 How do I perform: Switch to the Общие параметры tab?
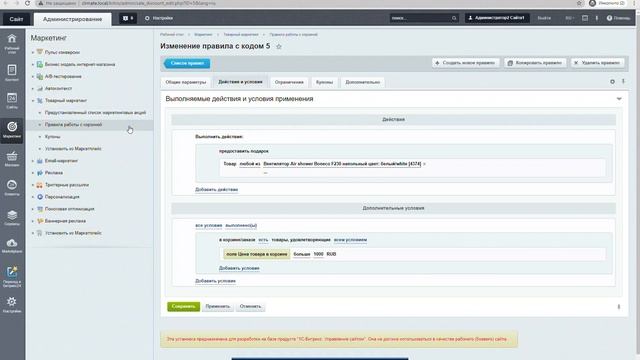(186, 82)
